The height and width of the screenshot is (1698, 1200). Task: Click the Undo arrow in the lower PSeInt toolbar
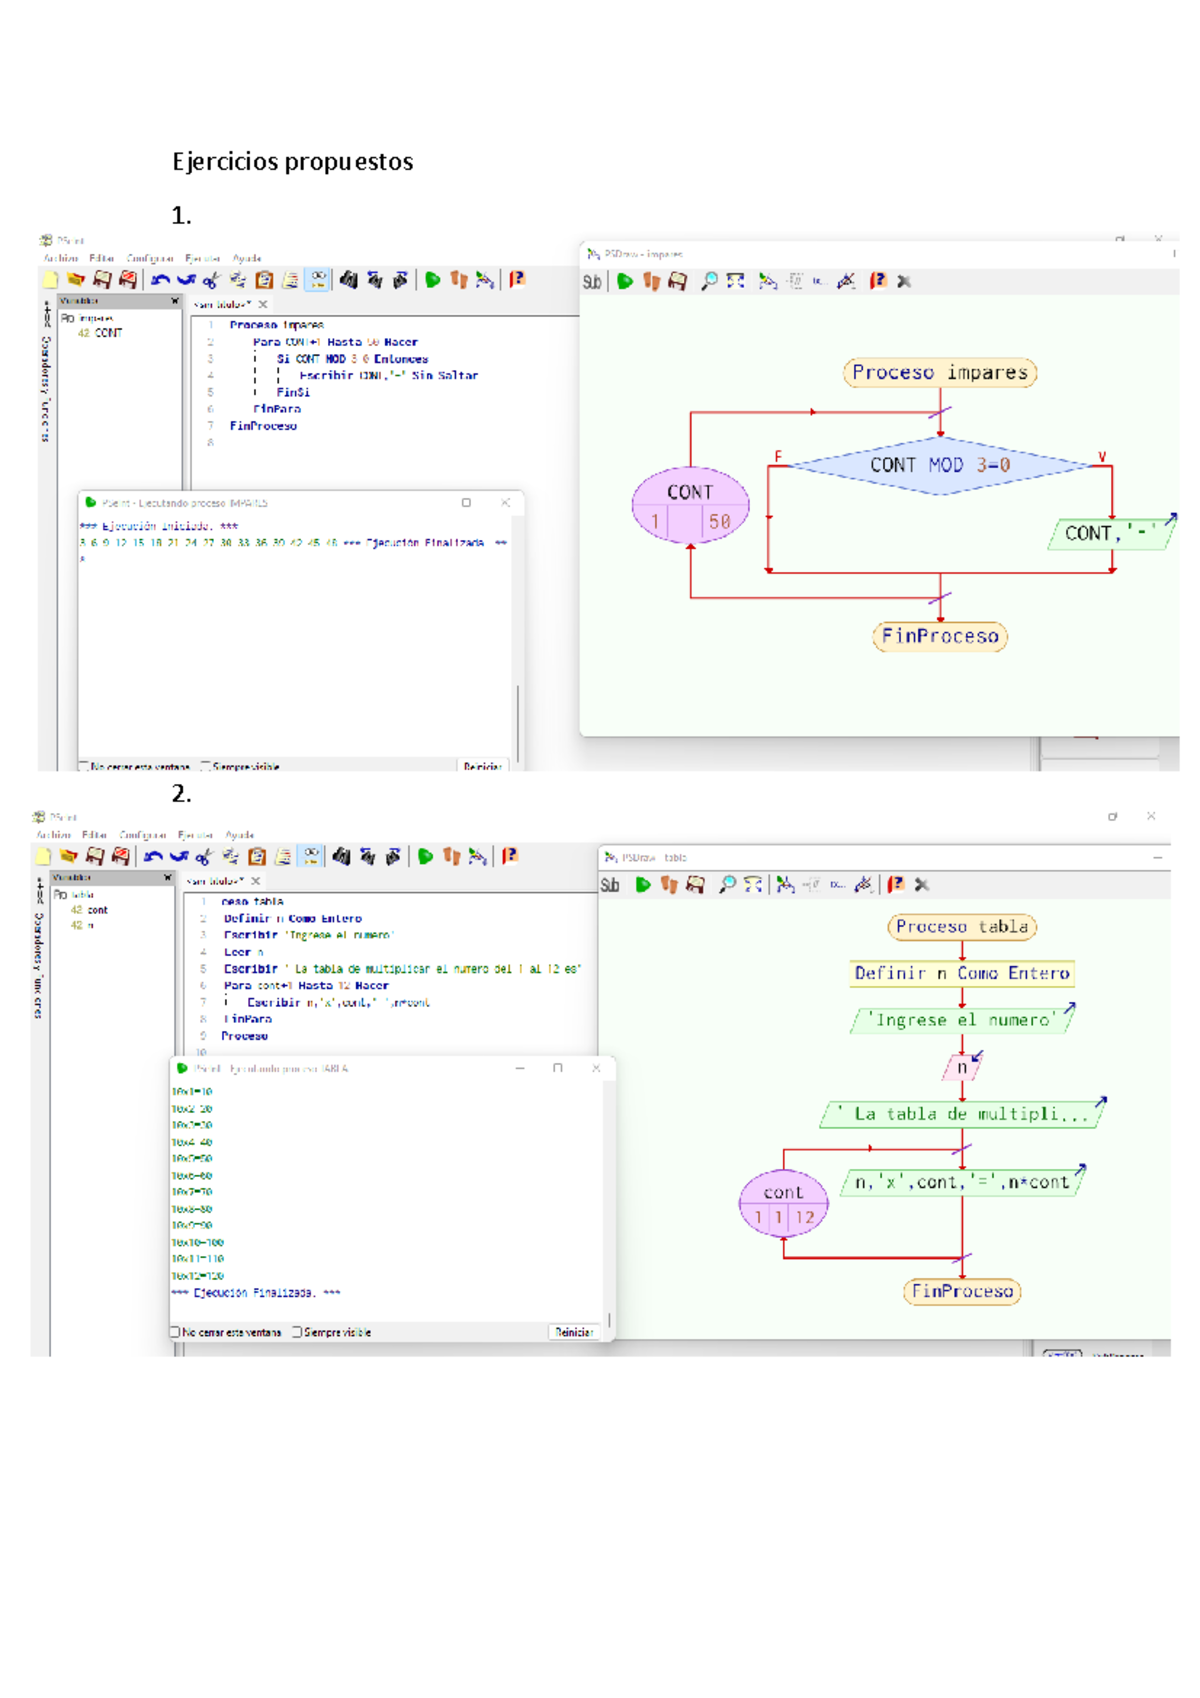click(x=153, y=856)
